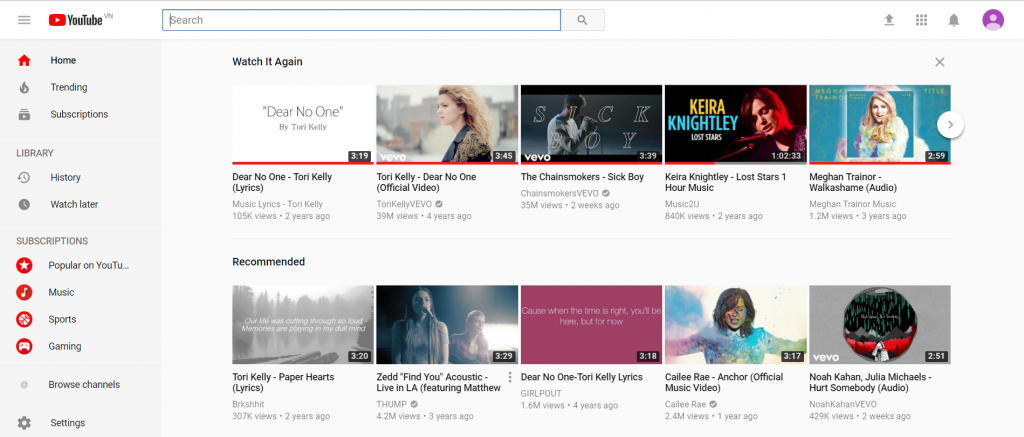Open Music Lyrics - Tori Kelly channel

(278, 204)
